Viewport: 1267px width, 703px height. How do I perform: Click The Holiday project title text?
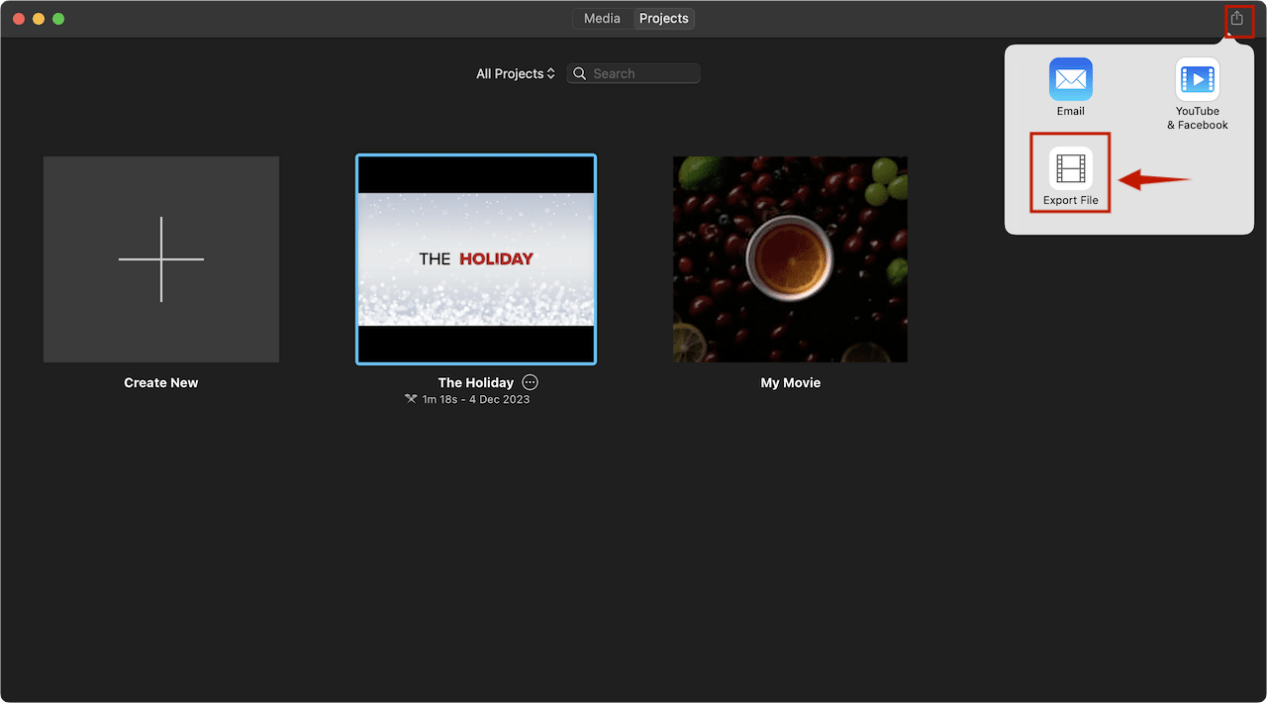(475, 383)
